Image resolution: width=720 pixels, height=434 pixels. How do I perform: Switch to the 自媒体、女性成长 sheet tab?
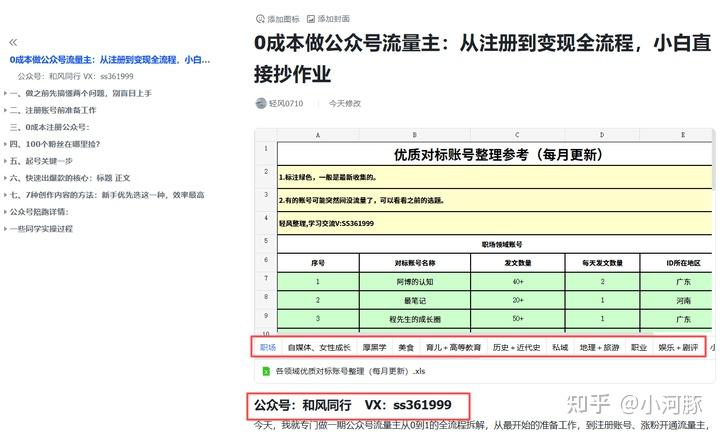[x=319, y=347]
